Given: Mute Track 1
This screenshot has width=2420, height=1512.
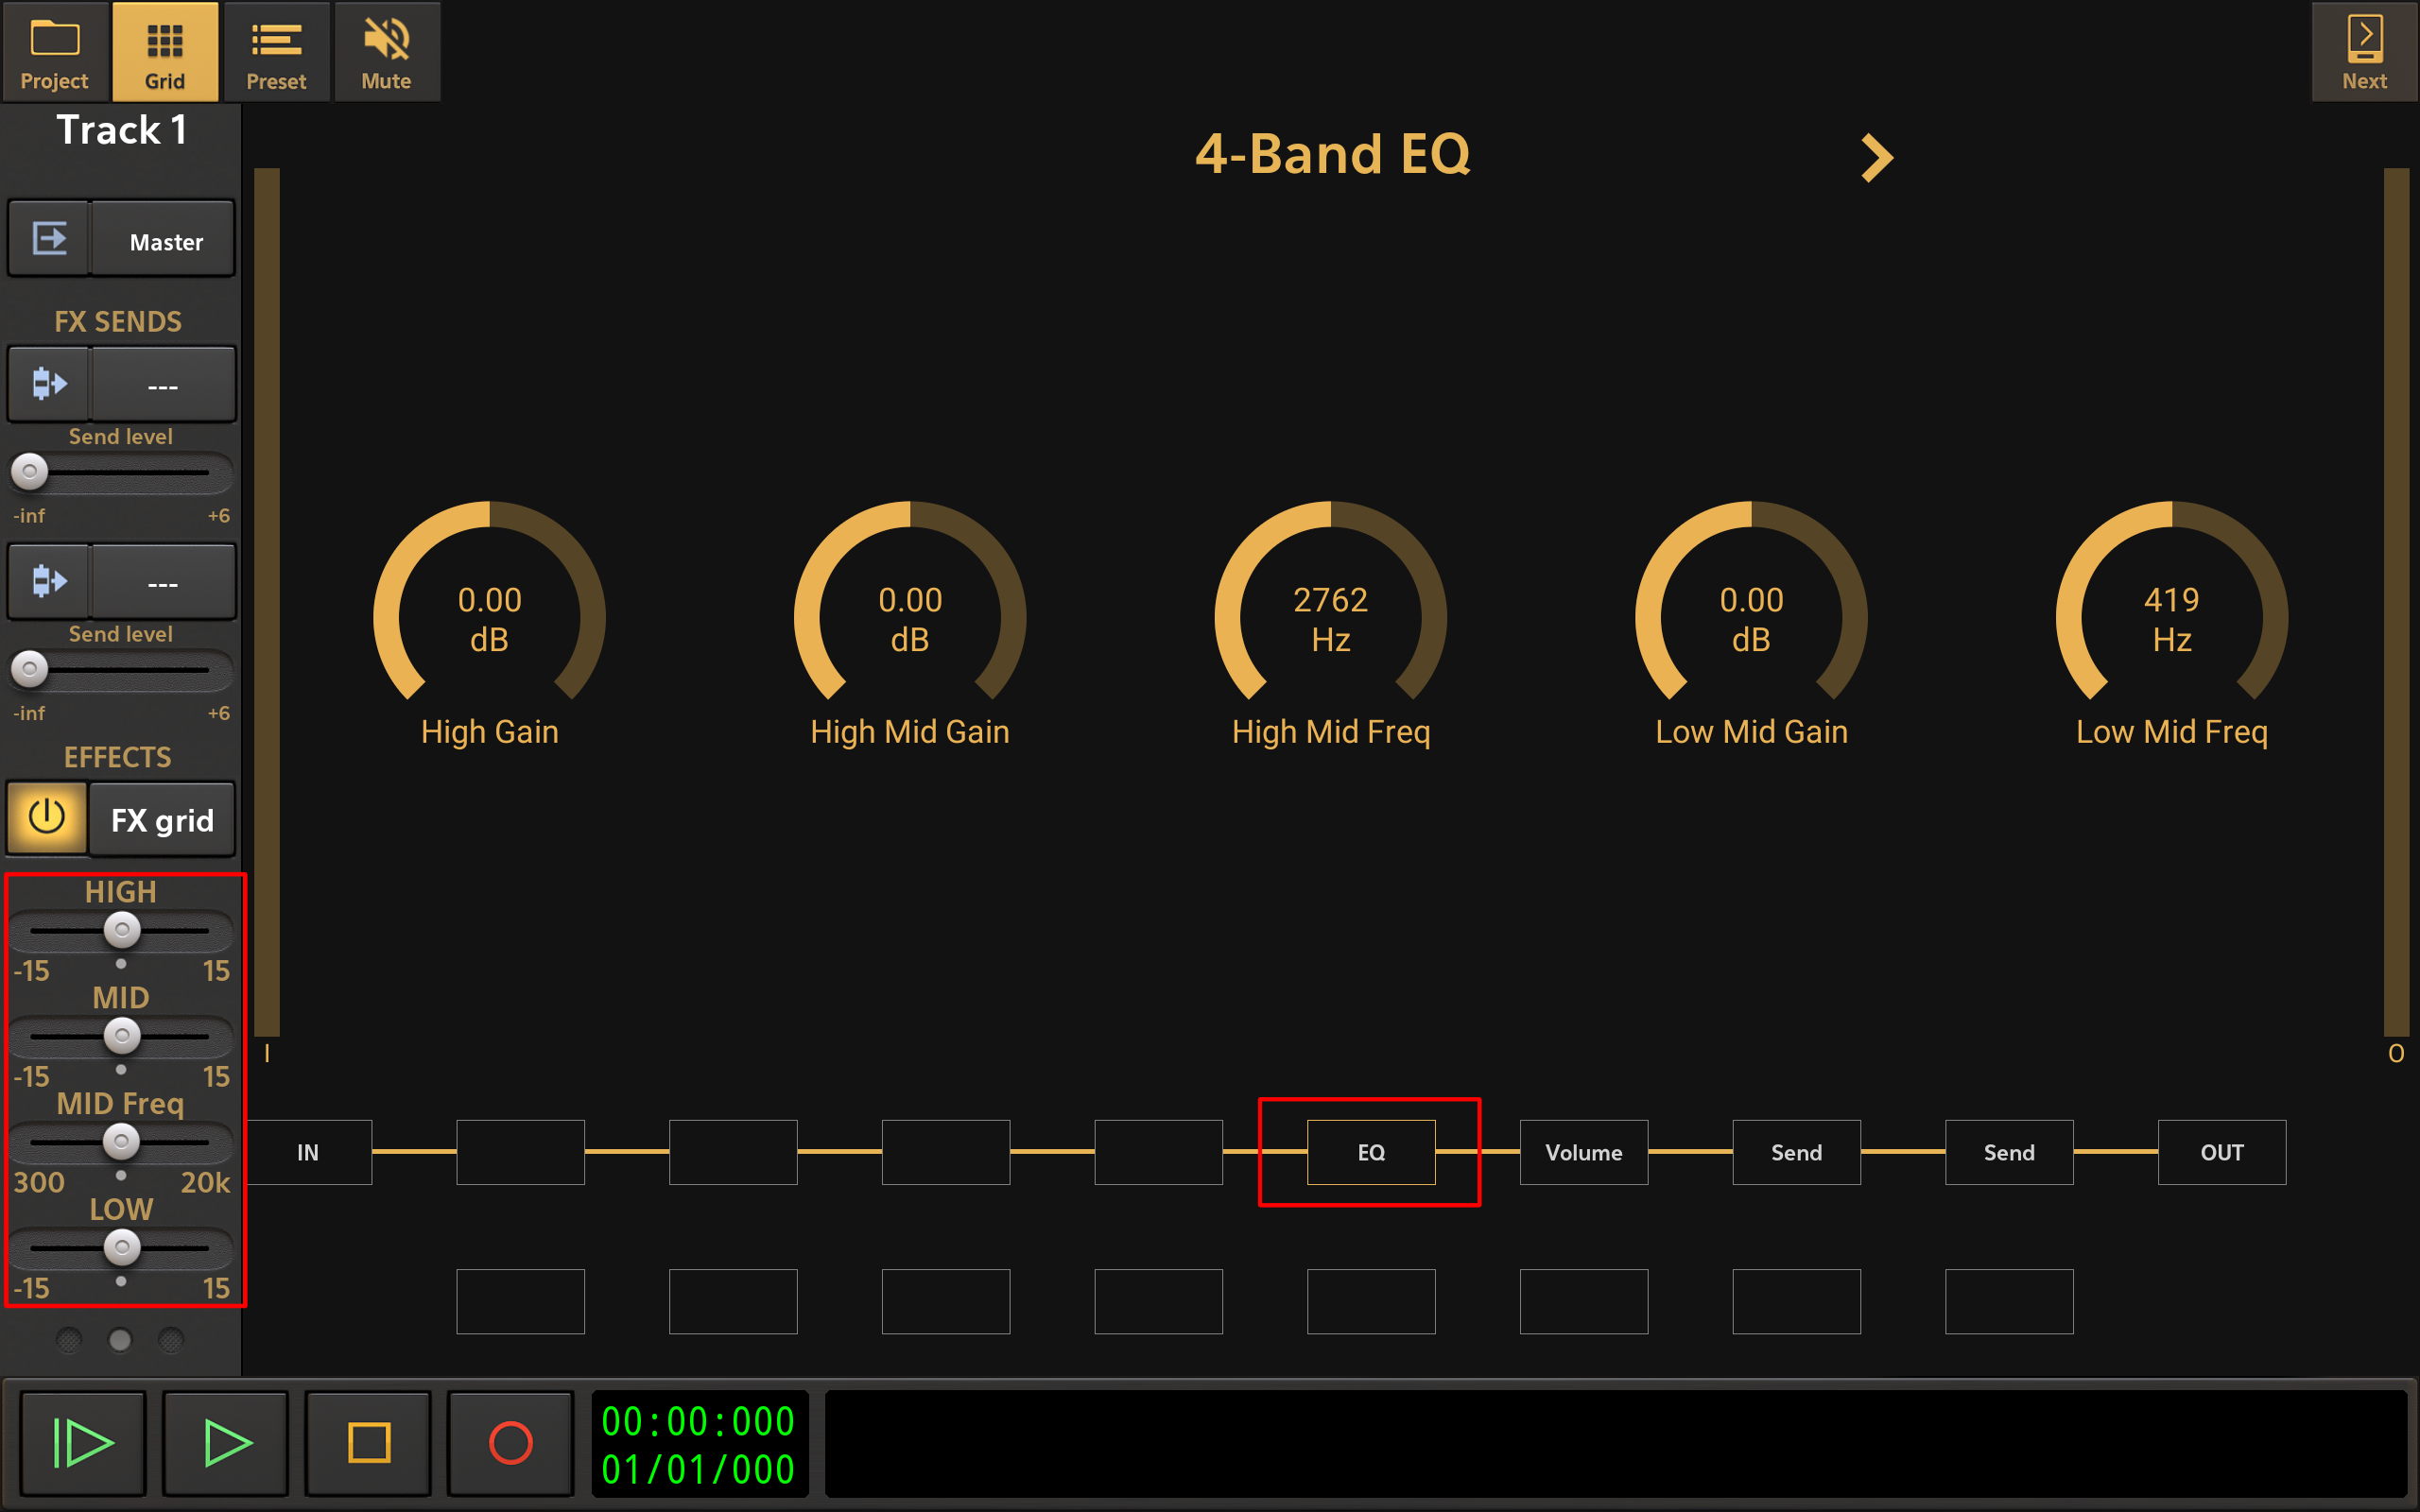Looking at the screenshot, I should tap(387, 52).
